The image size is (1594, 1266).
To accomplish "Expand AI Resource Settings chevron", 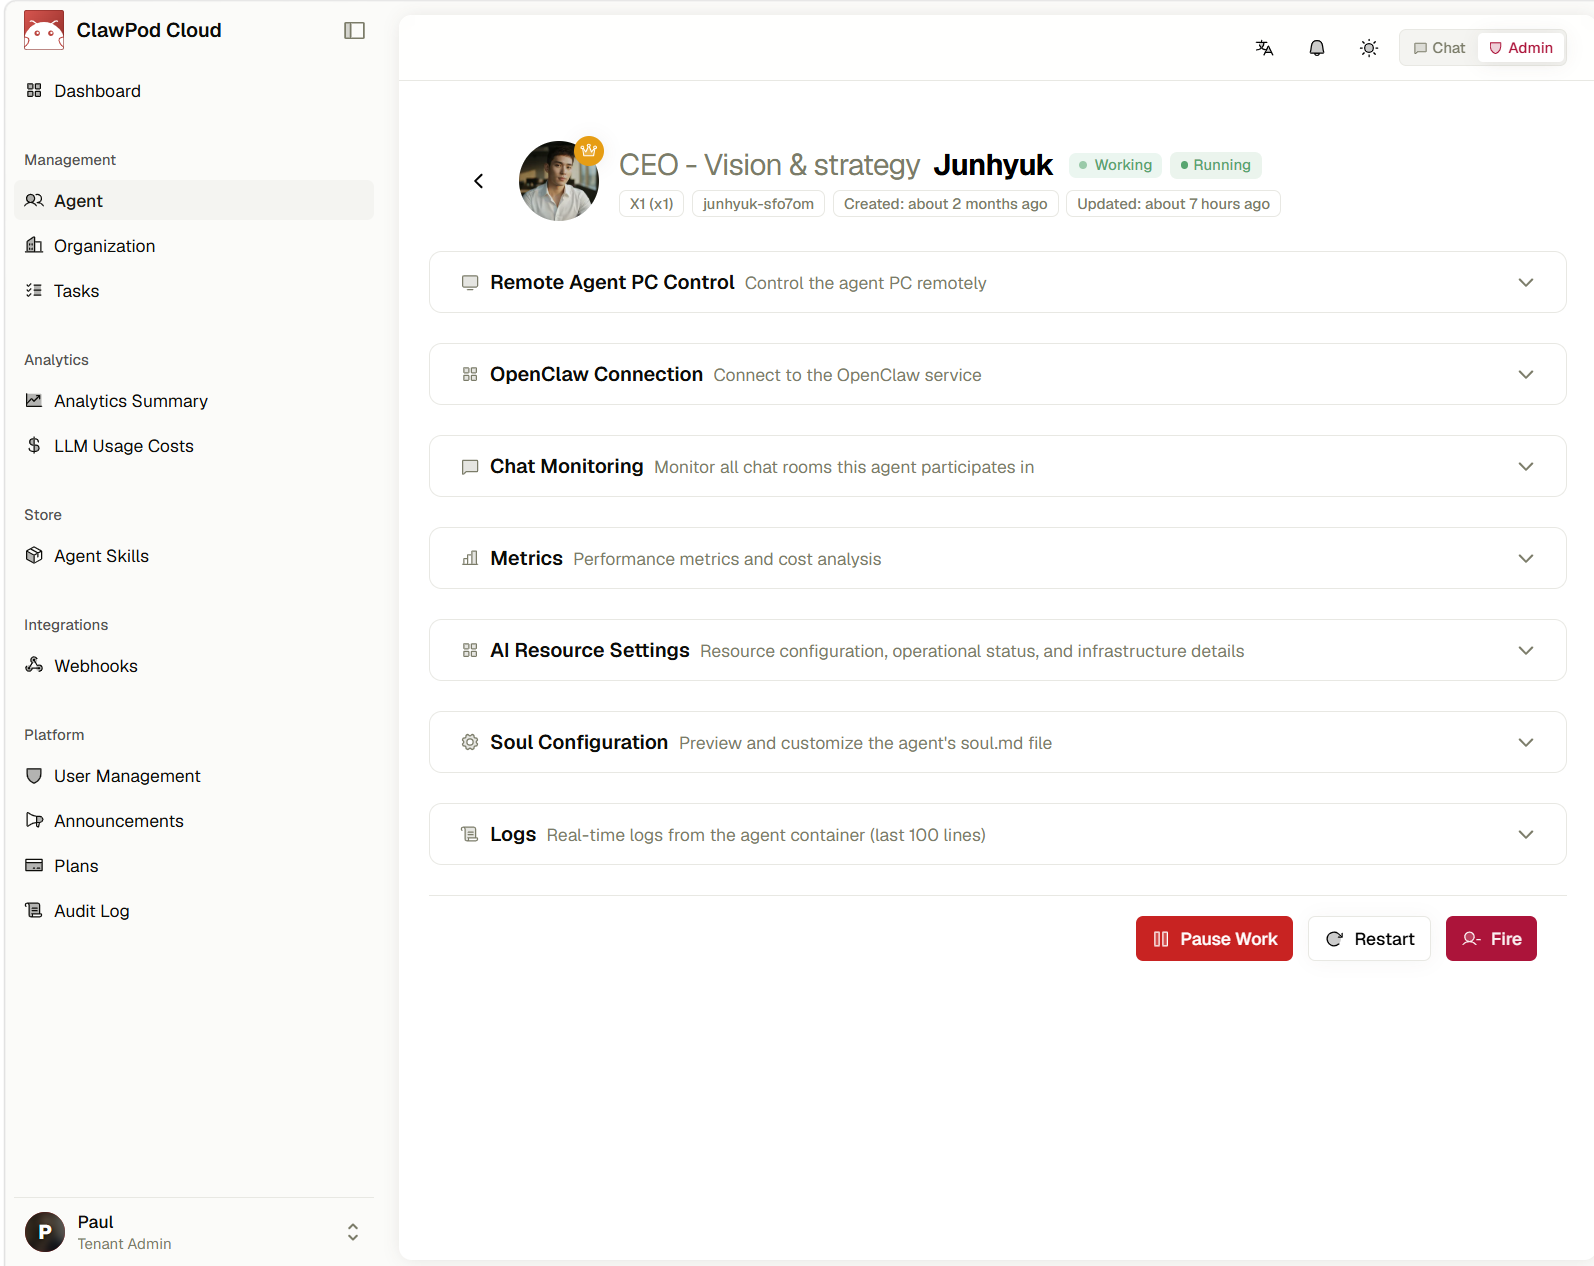I will point(1526,651).
